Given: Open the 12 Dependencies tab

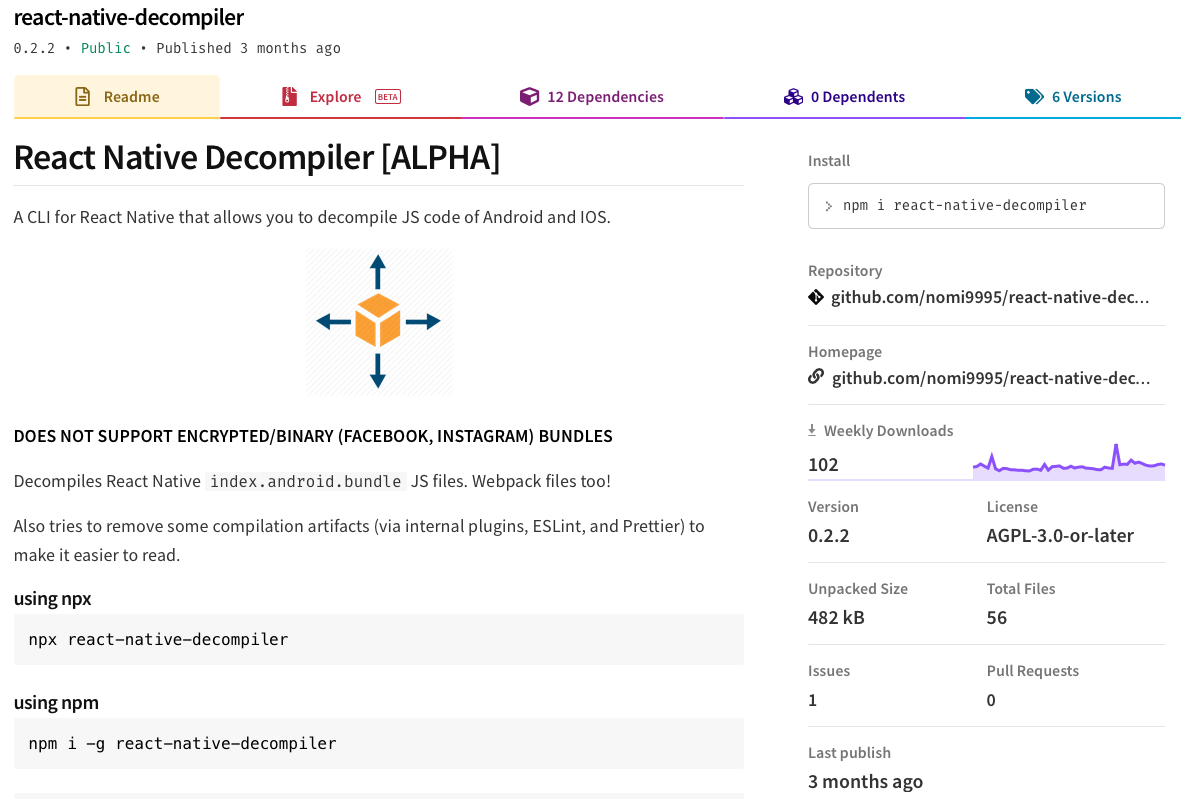Looking at the screenshot, I should (x=591, y=97).
